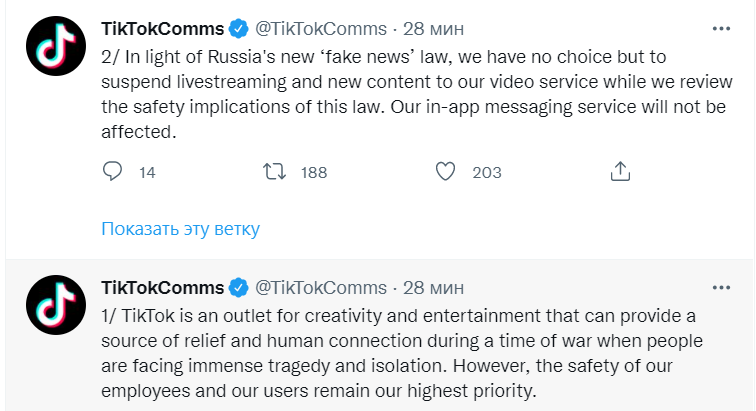Image resolution: width=756 pixels, height=411 pixels.
Task: Click @TikTokComms handle in second tweet
Action: (321, 289)
